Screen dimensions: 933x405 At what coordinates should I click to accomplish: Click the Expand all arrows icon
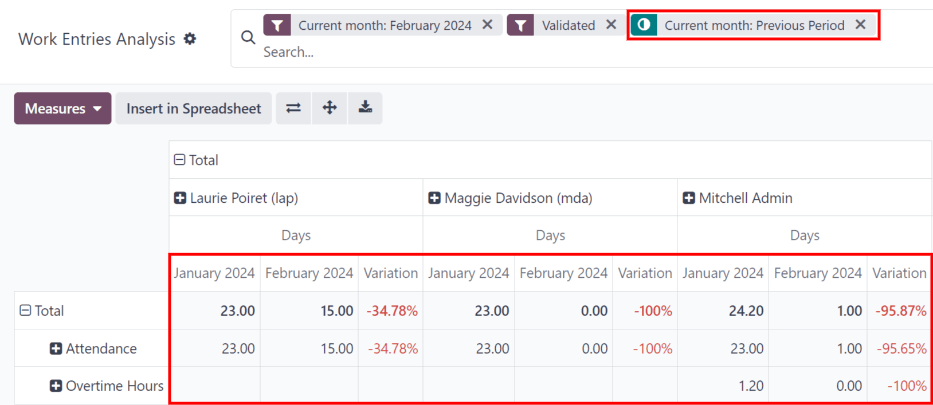329,108
